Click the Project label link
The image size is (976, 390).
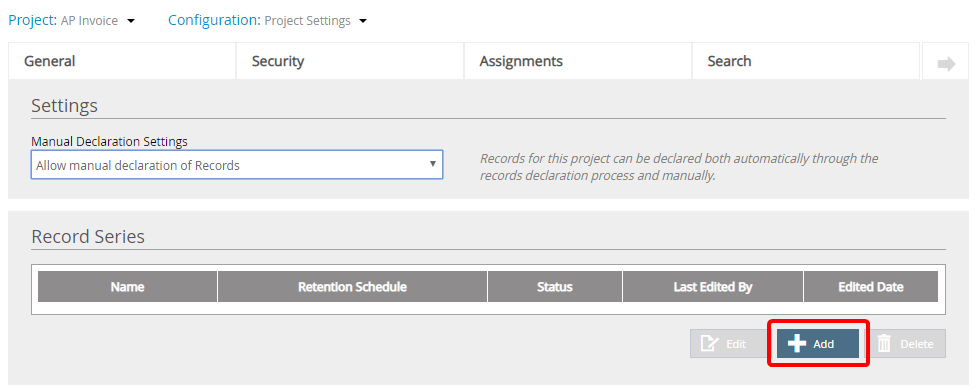coord(33,21)
